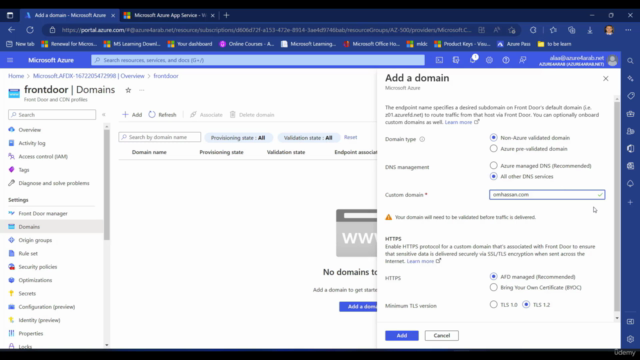The height and width of the screenshot is (360, 640).
Task: Click the Delete domain command
Action: coord(252,115)
